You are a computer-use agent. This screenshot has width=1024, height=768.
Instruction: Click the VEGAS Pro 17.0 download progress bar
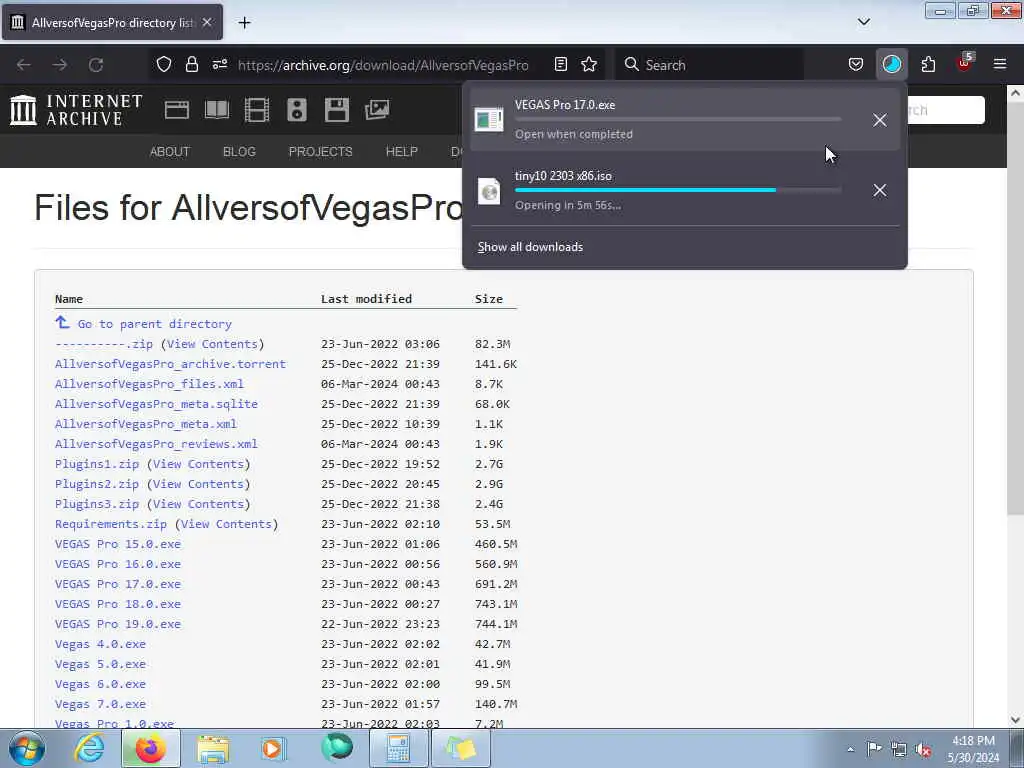(677, 119)
